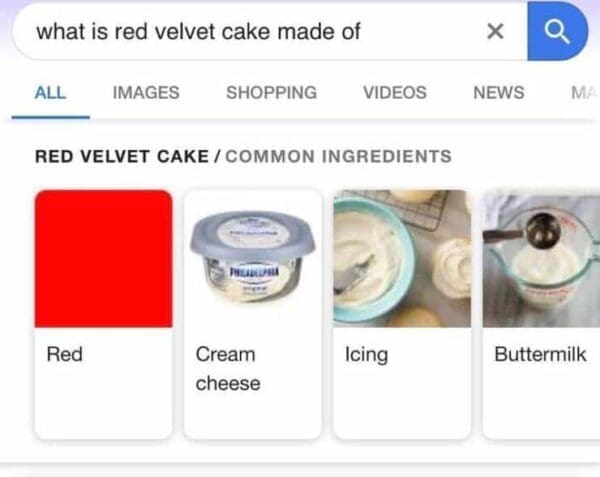Switch to the ALL tab
This screenshot has height=477, width=600.
point(50,92)
